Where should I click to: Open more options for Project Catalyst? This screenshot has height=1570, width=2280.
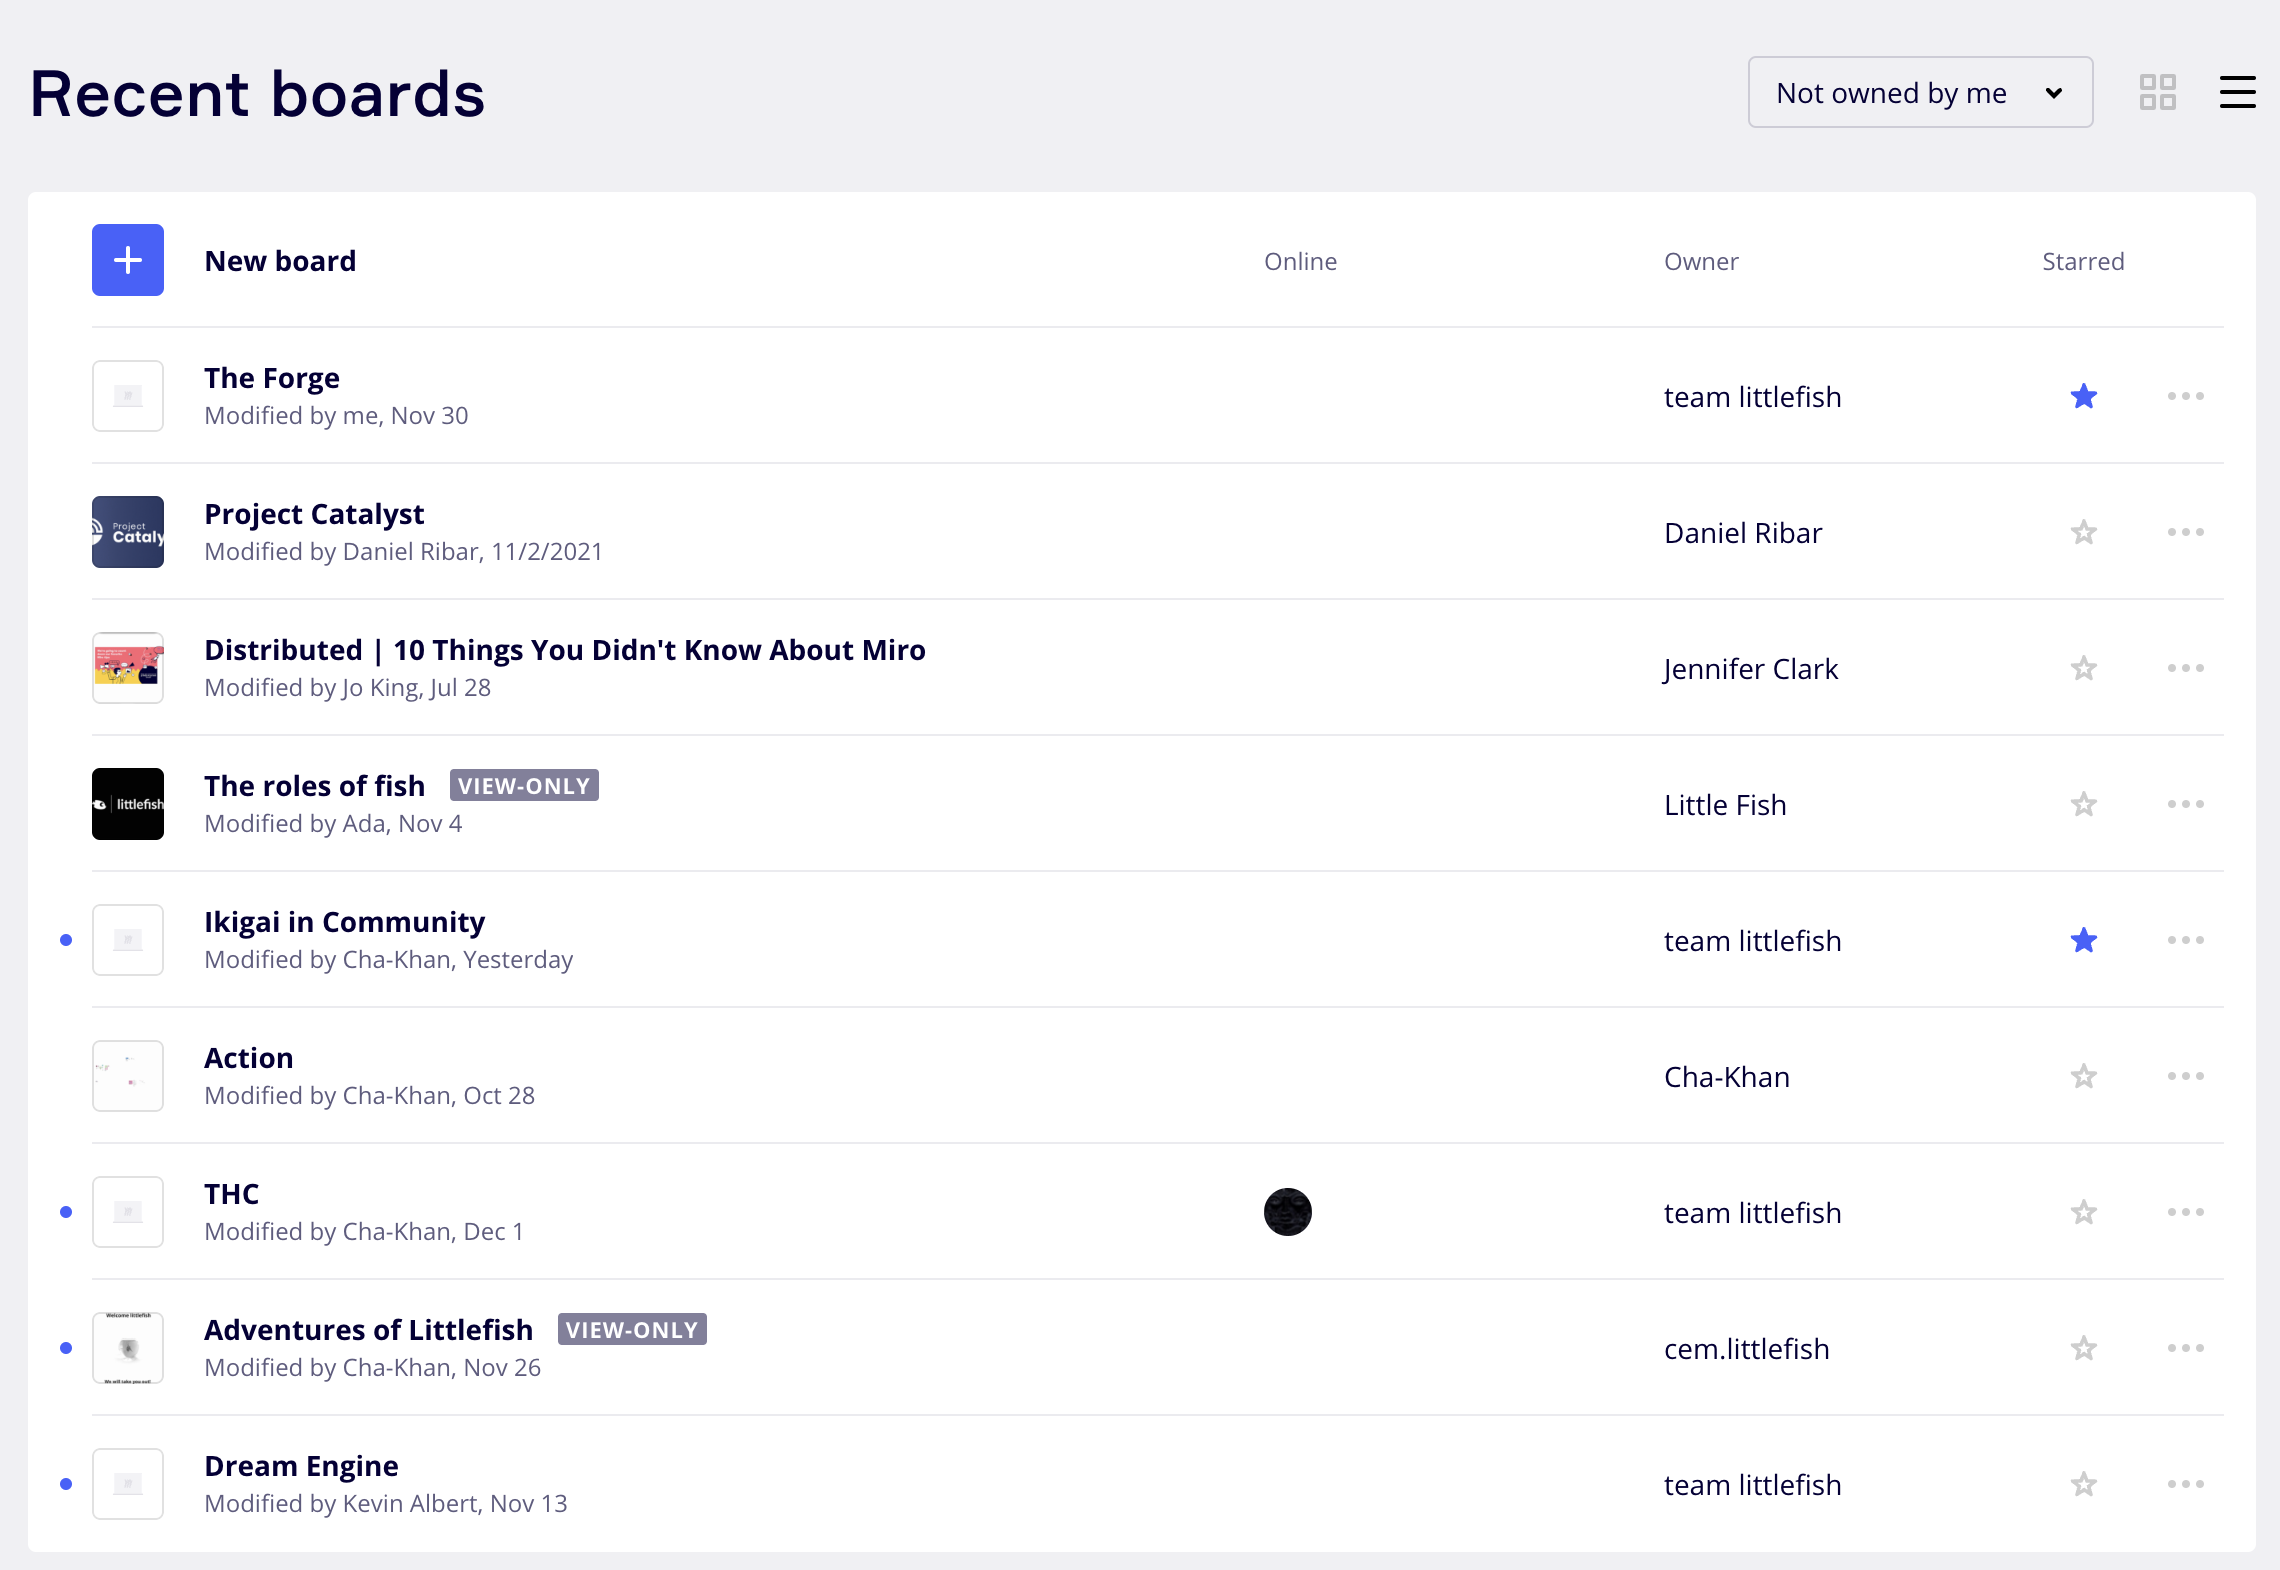click(x=2185, y=533)
